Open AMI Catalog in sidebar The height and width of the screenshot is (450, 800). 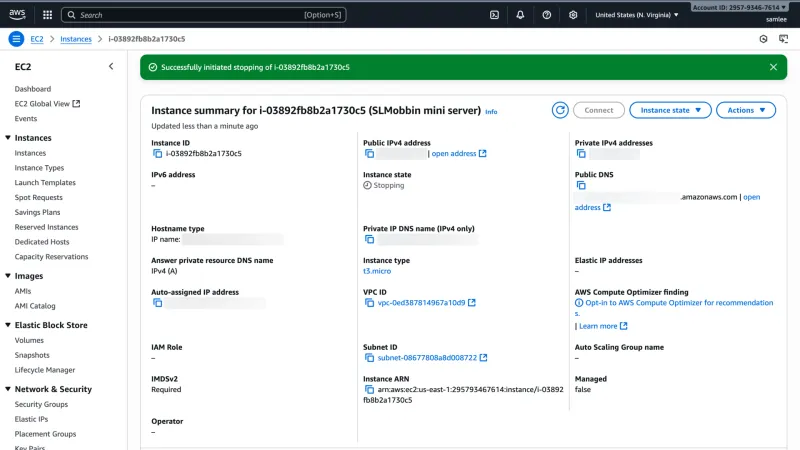tap(35, 306)
